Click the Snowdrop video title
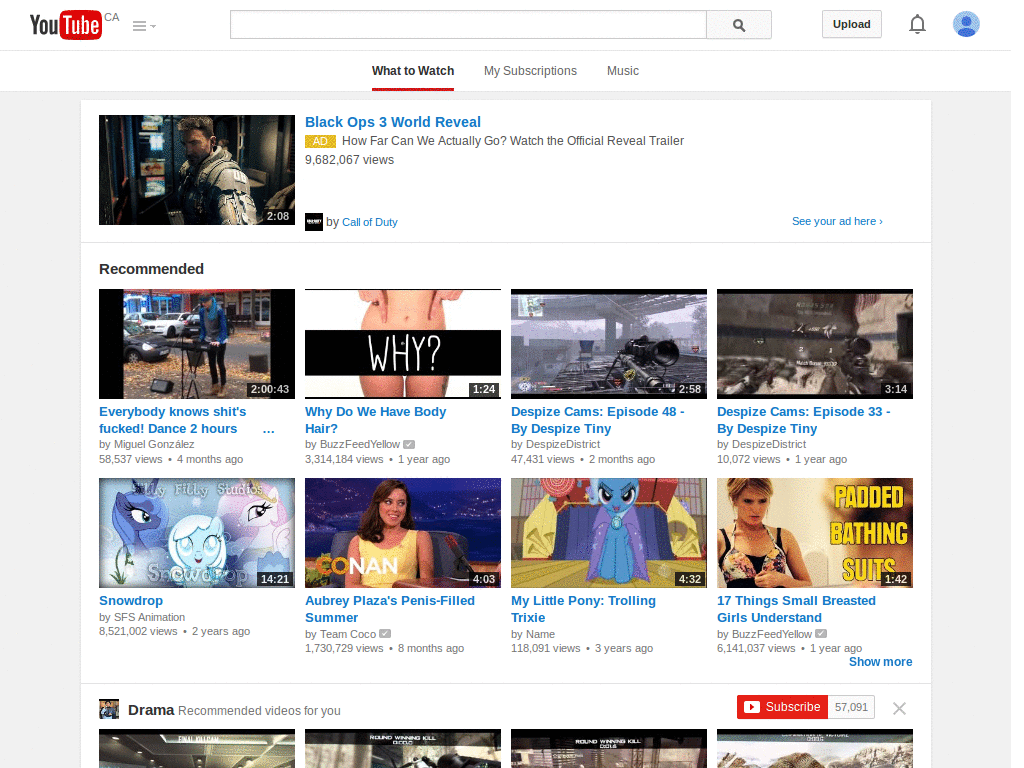 131,601
